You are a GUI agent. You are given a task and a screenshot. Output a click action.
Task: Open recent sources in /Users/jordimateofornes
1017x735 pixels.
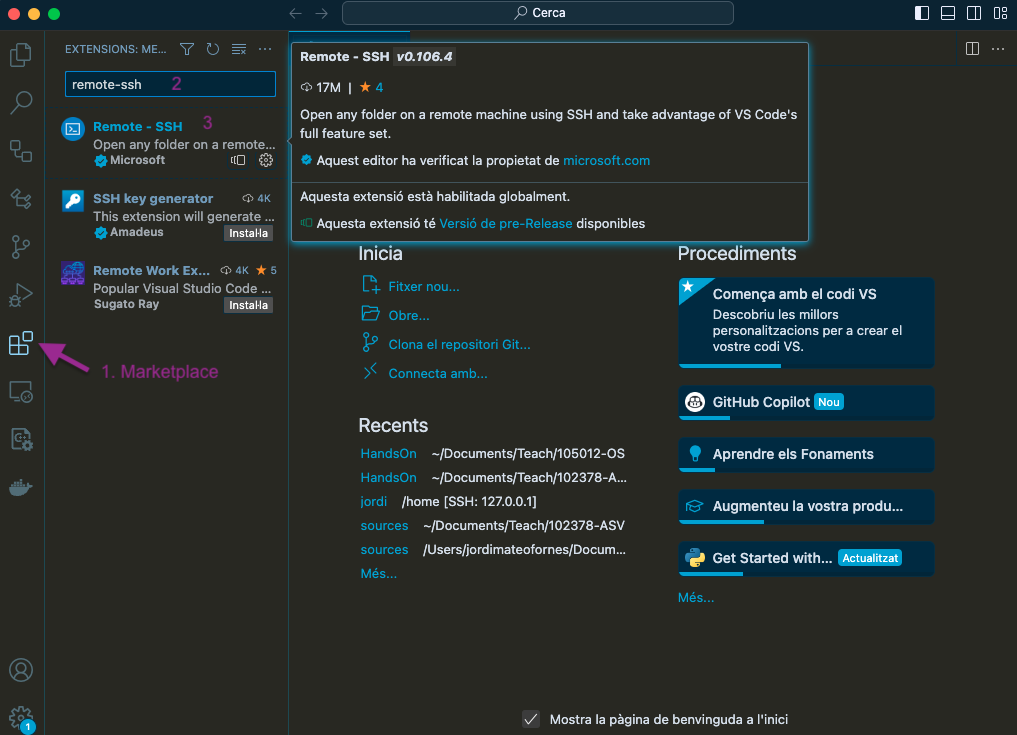(385, 549)
